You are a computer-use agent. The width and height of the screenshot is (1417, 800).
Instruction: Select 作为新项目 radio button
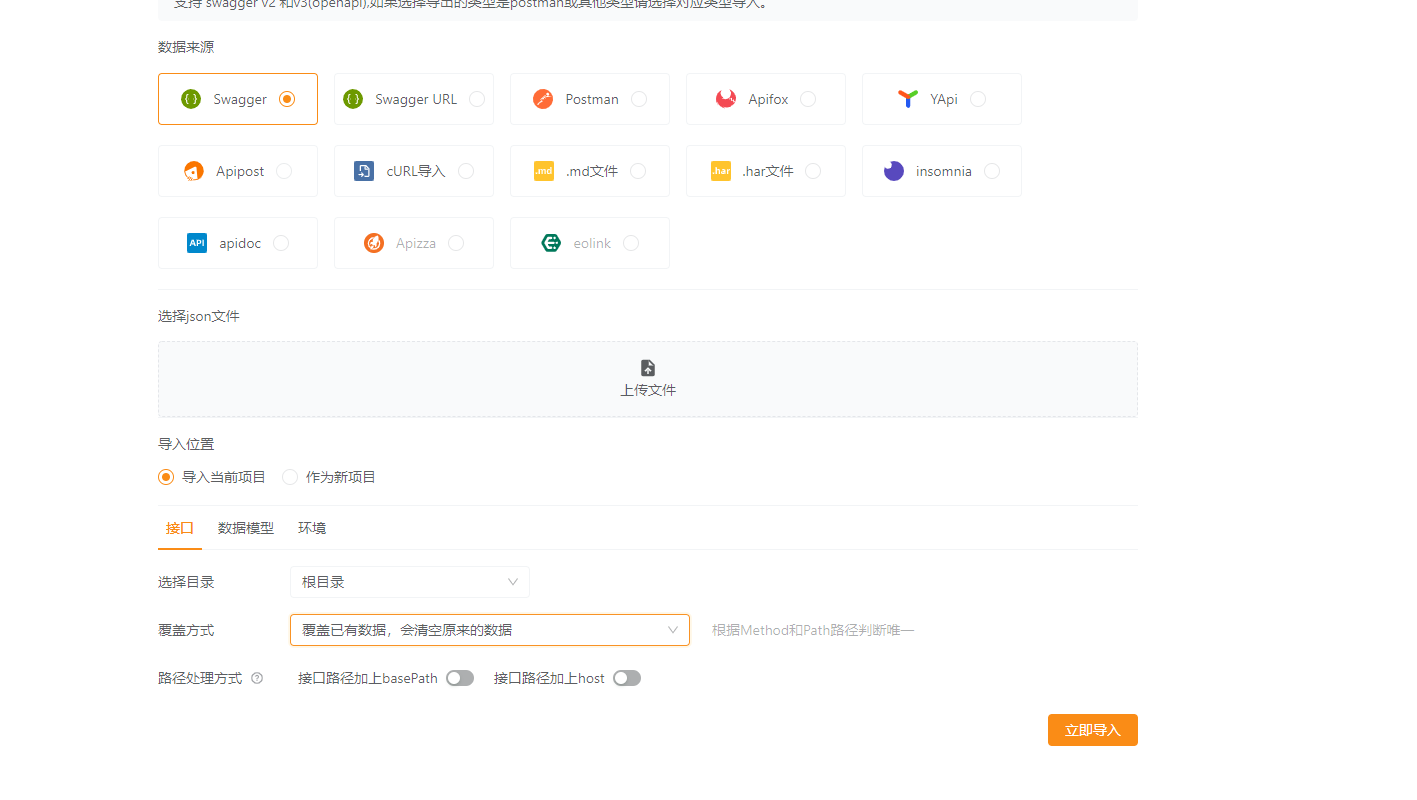pyautogui.click(x=290, y=477)
